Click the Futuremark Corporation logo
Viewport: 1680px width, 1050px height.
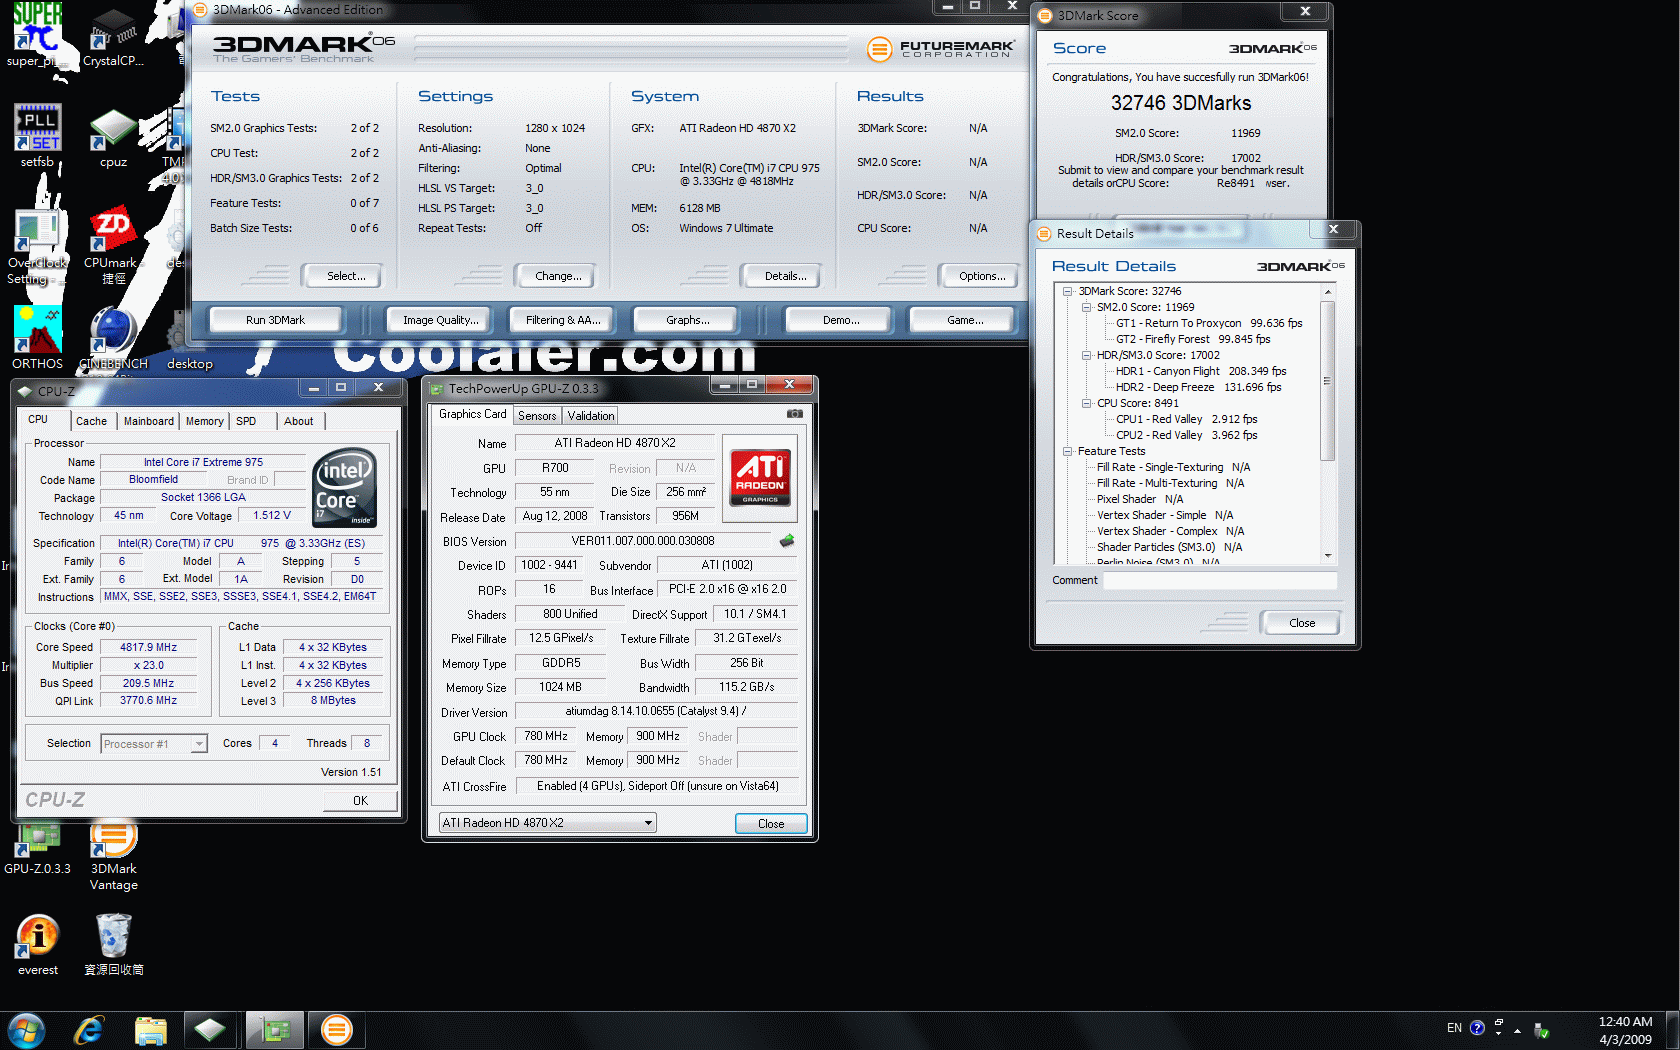[x=940, y=48]
